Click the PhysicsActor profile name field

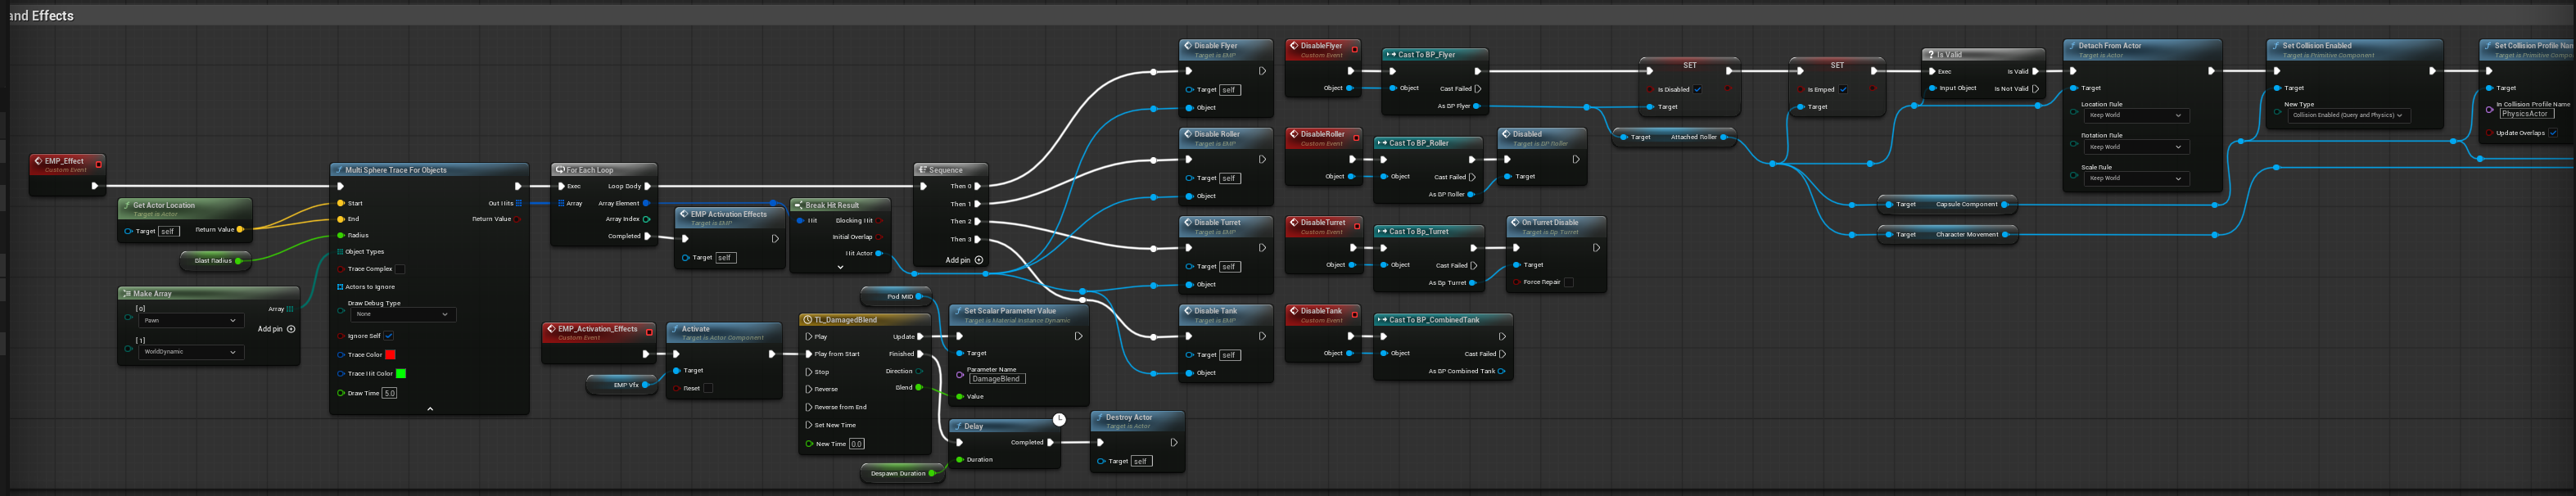2527,114
